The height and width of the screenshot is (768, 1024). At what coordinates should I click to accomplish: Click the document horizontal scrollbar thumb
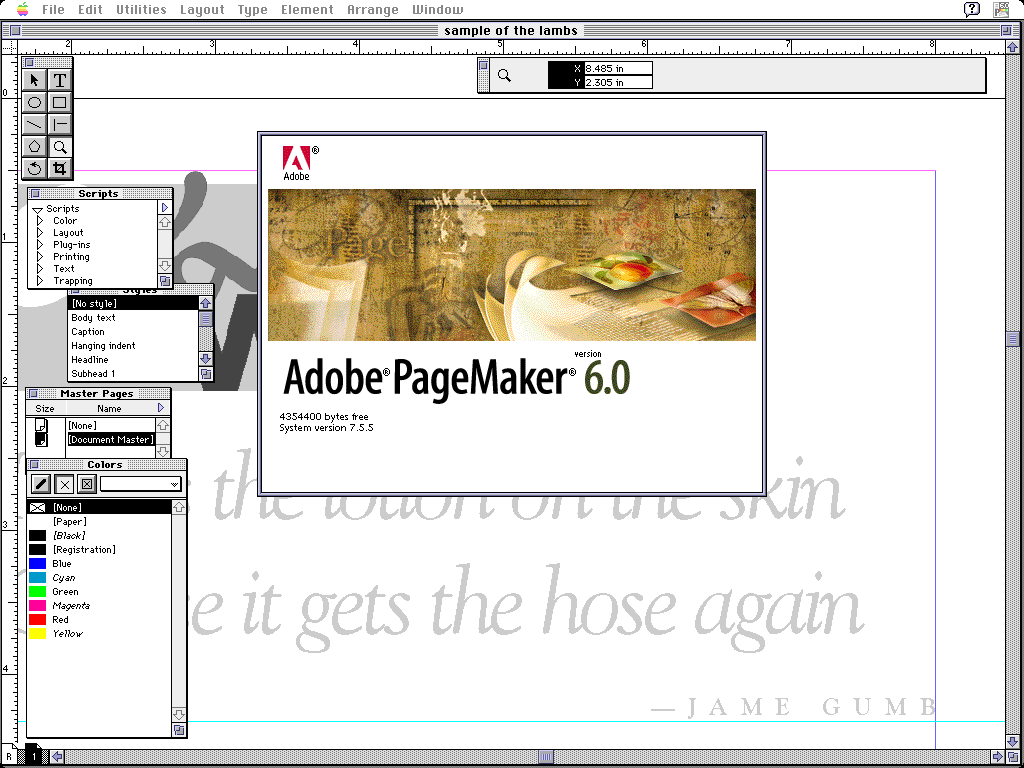pos(546,757)
